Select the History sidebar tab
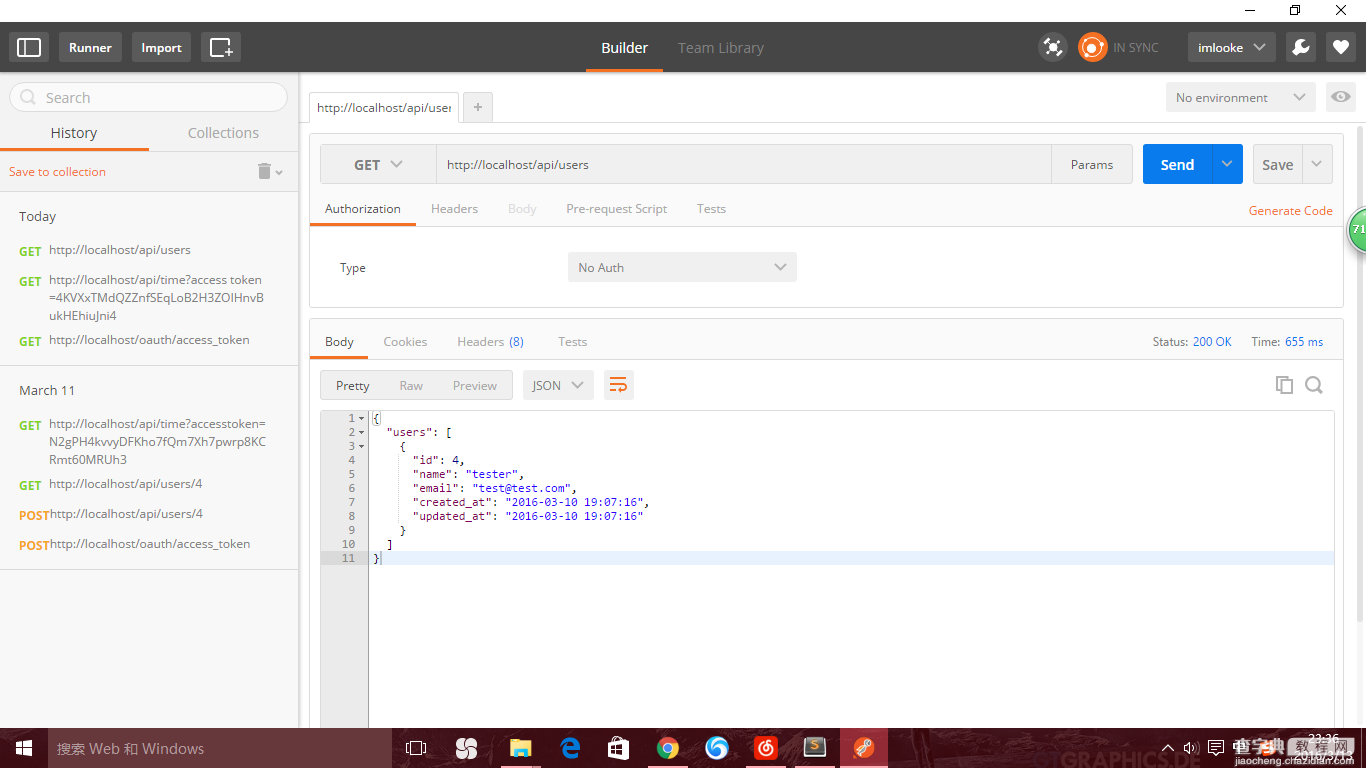 click(x=74, y=133)
